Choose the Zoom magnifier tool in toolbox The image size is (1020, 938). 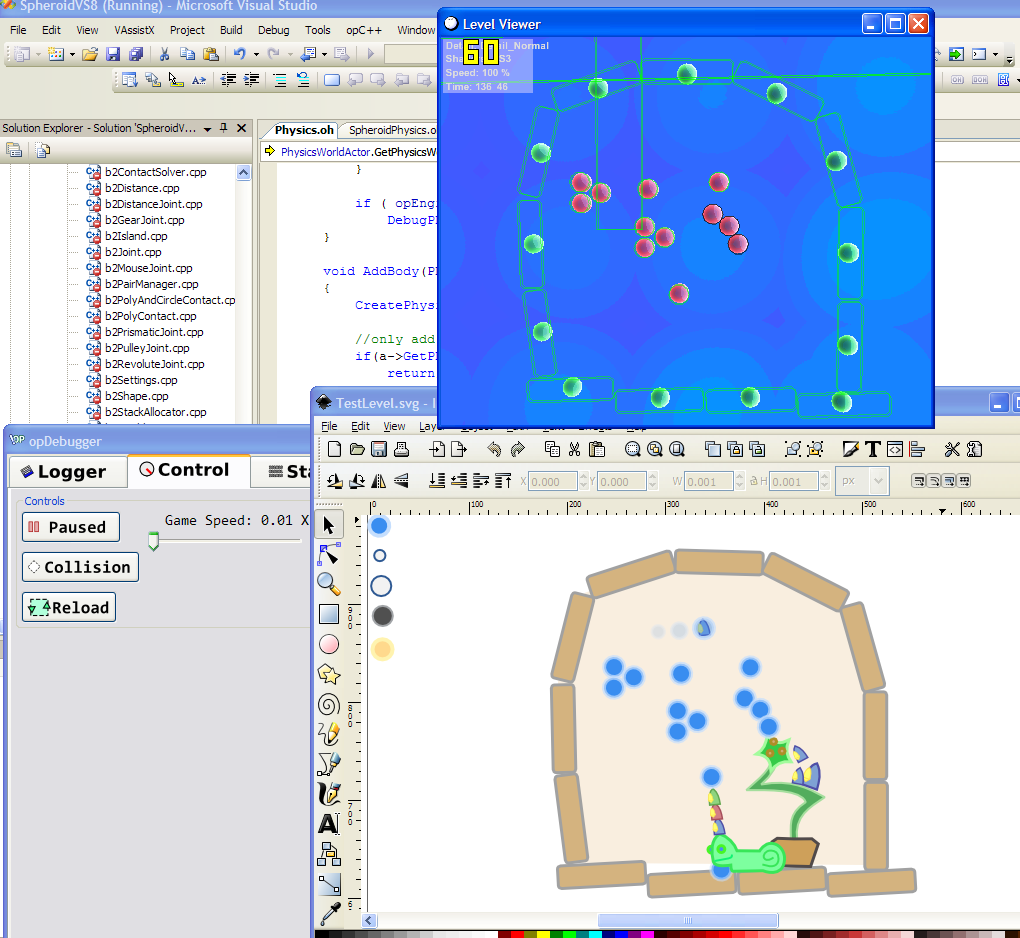click(x=329, y=583)
